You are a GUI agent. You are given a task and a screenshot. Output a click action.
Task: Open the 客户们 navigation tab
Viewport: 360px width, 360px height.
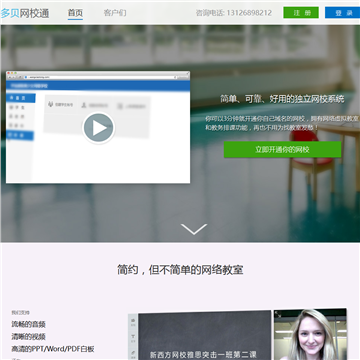(115, 13)
